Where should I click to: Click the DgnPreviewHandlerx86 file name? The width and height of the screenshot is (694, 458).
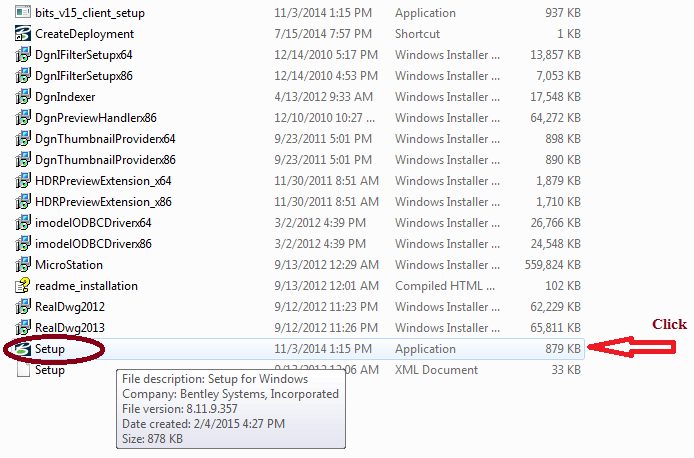95,118
